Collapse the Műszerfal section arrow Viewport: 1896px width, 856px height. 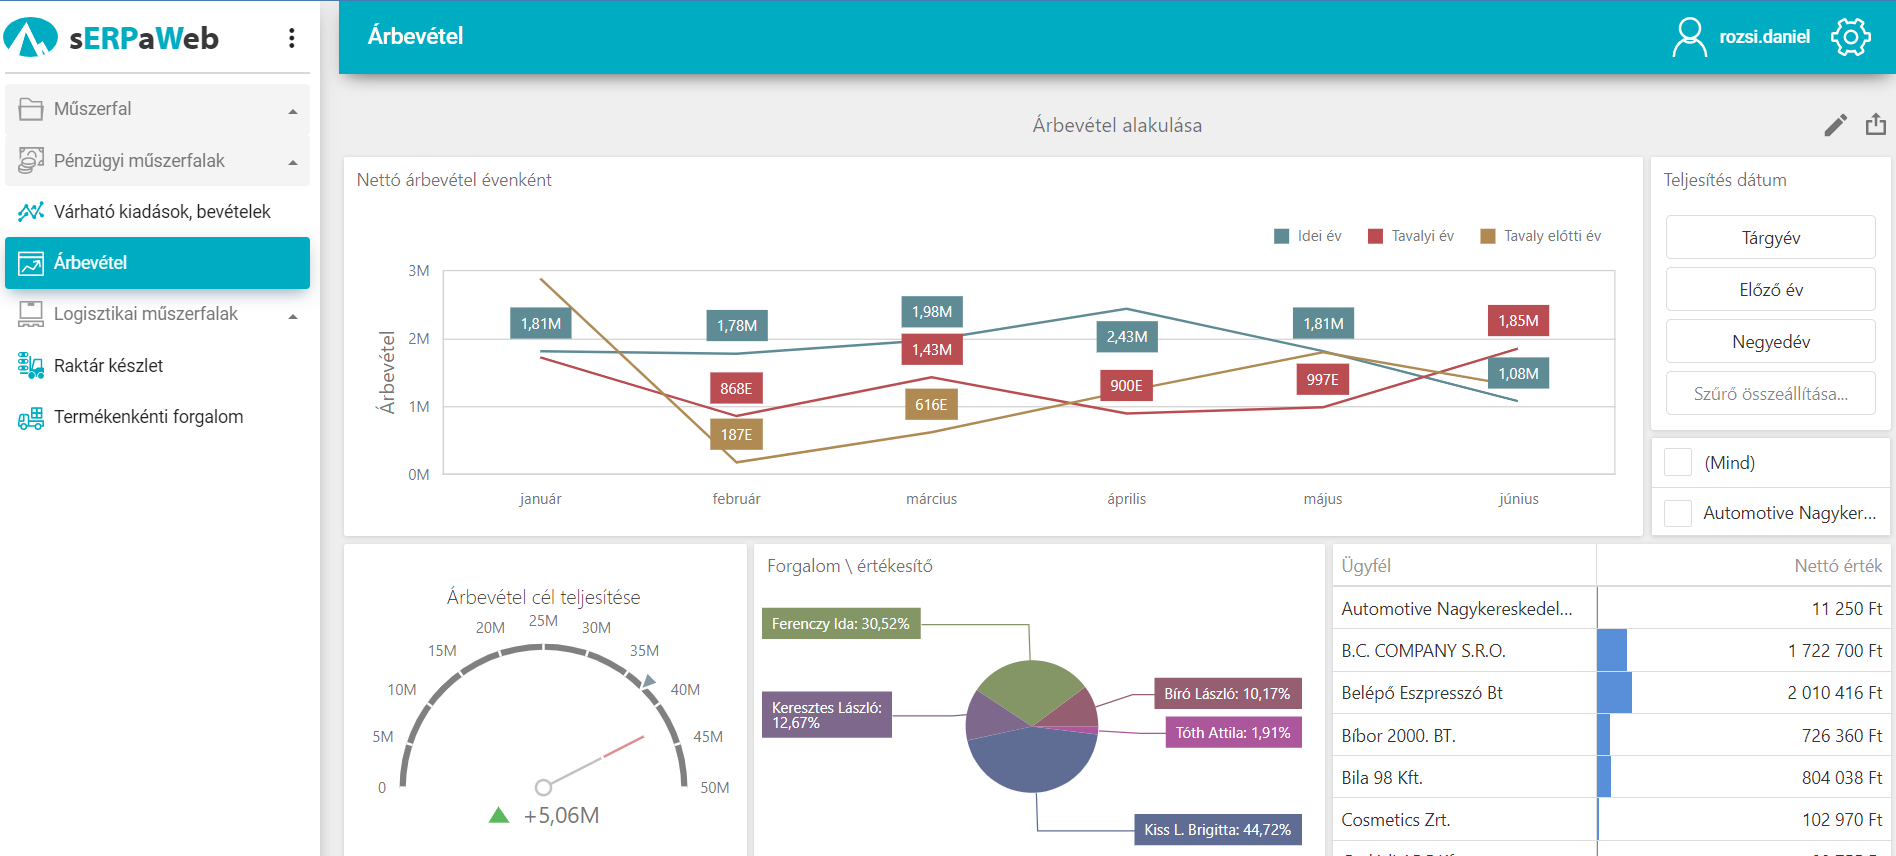[293, 111]
